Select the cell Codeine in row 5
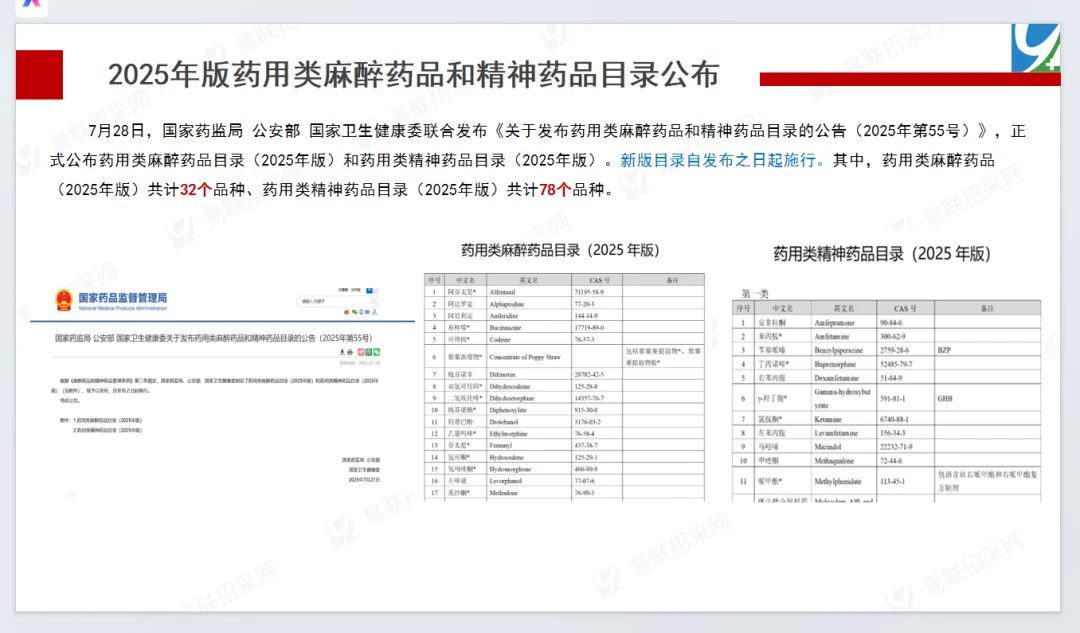The height and width of the screenshot is (633, 1080). [529, 340]
